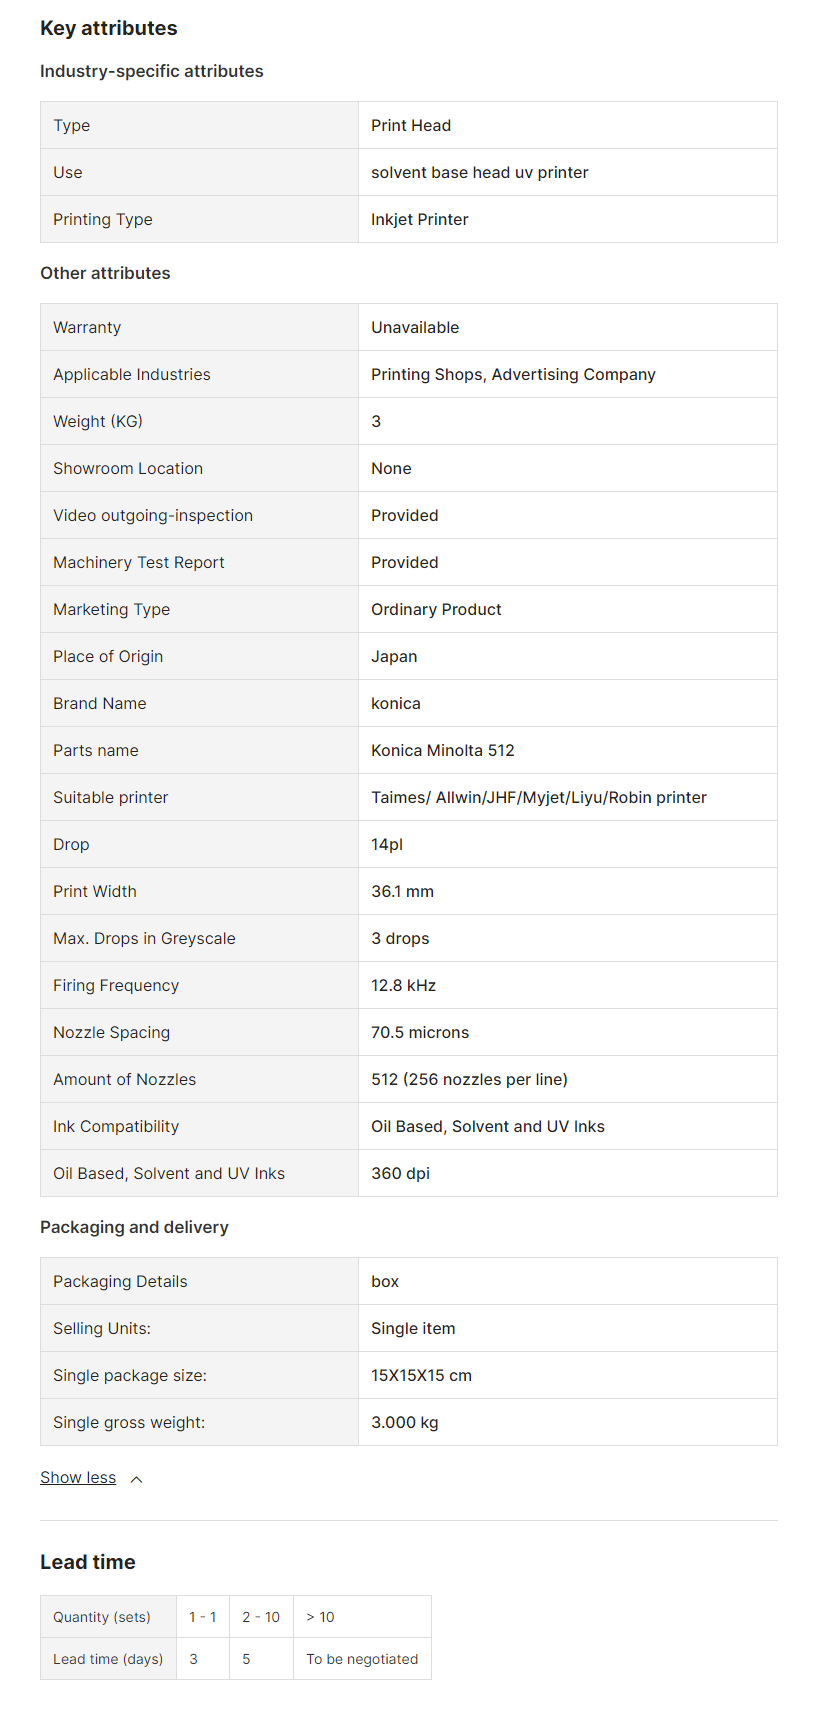The height and width of the screenshot is (1710, 830).
Task: Click the konica brand name value
Action: point(396,703)
